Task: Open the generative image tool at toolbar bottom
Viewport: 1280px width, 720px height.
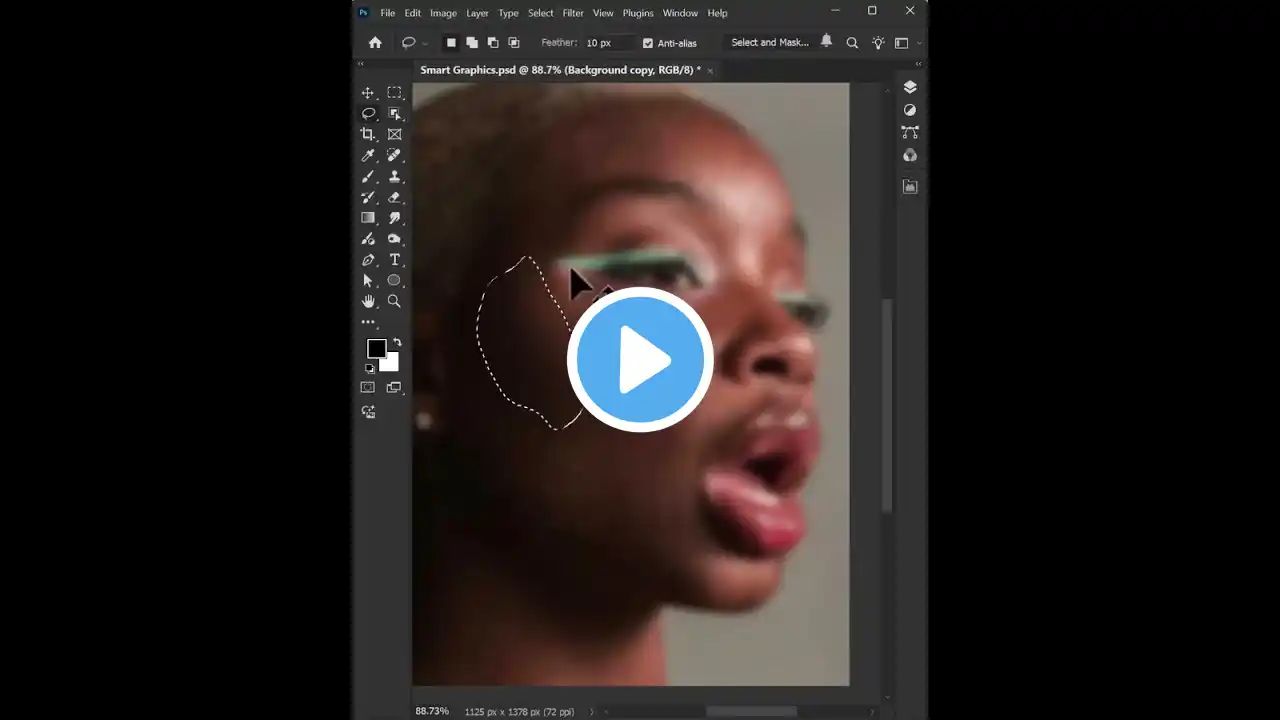Action: tap(368, 412)
